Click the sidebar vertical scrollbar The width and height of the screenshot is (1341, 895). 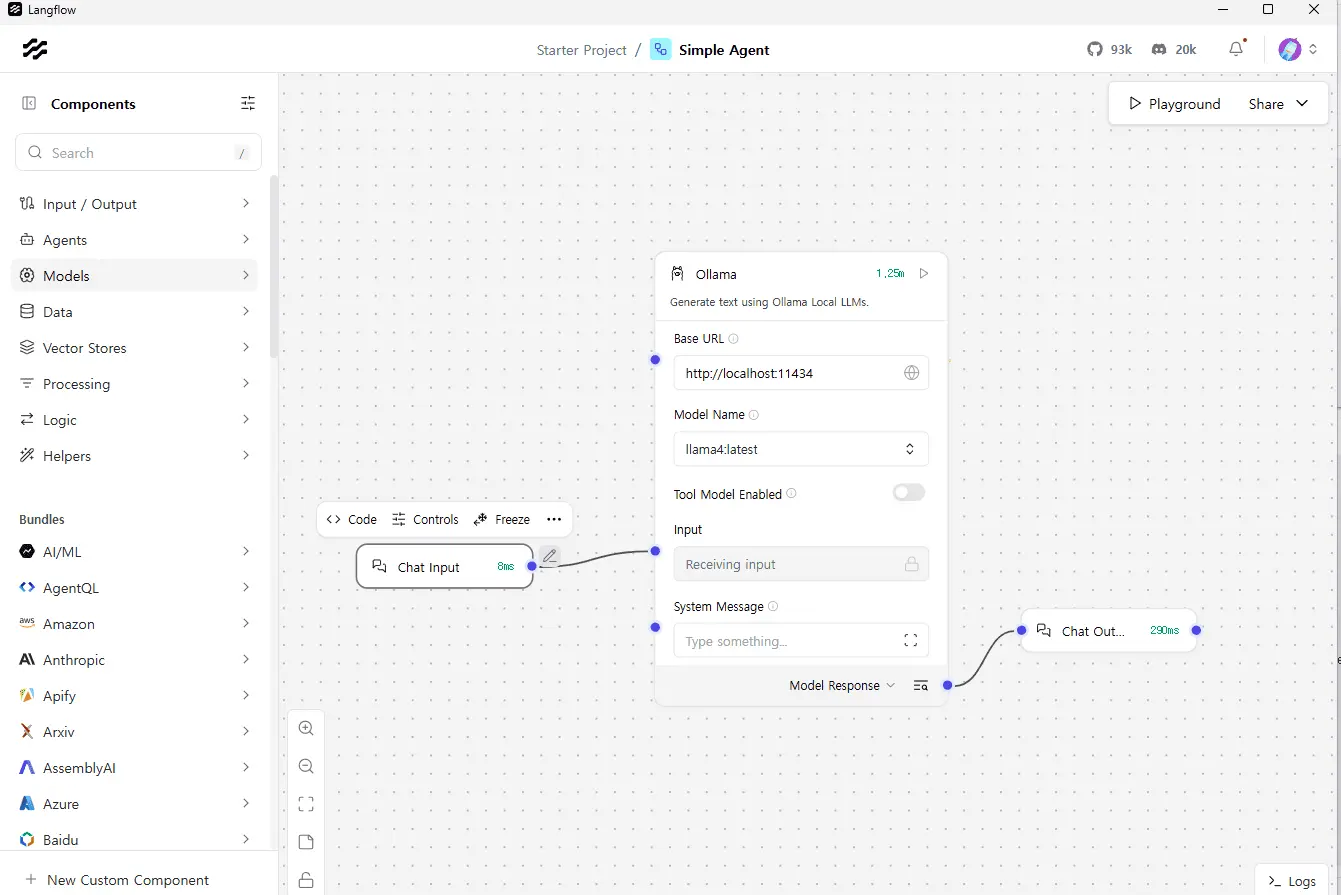coord(274,267)
